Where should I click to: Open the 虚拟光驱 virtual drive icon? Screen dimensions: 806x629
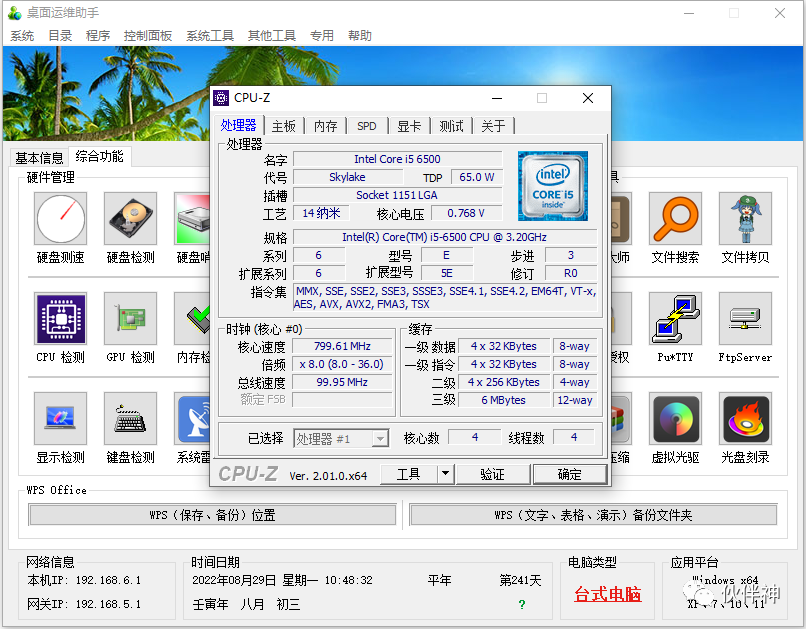675,418
